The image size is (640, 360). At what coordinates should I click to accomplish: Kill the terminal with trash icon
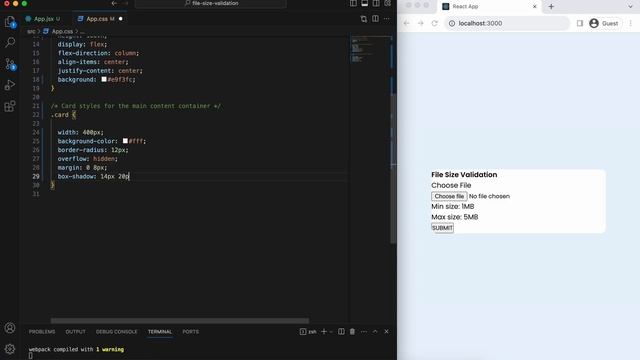click(352, 331)
